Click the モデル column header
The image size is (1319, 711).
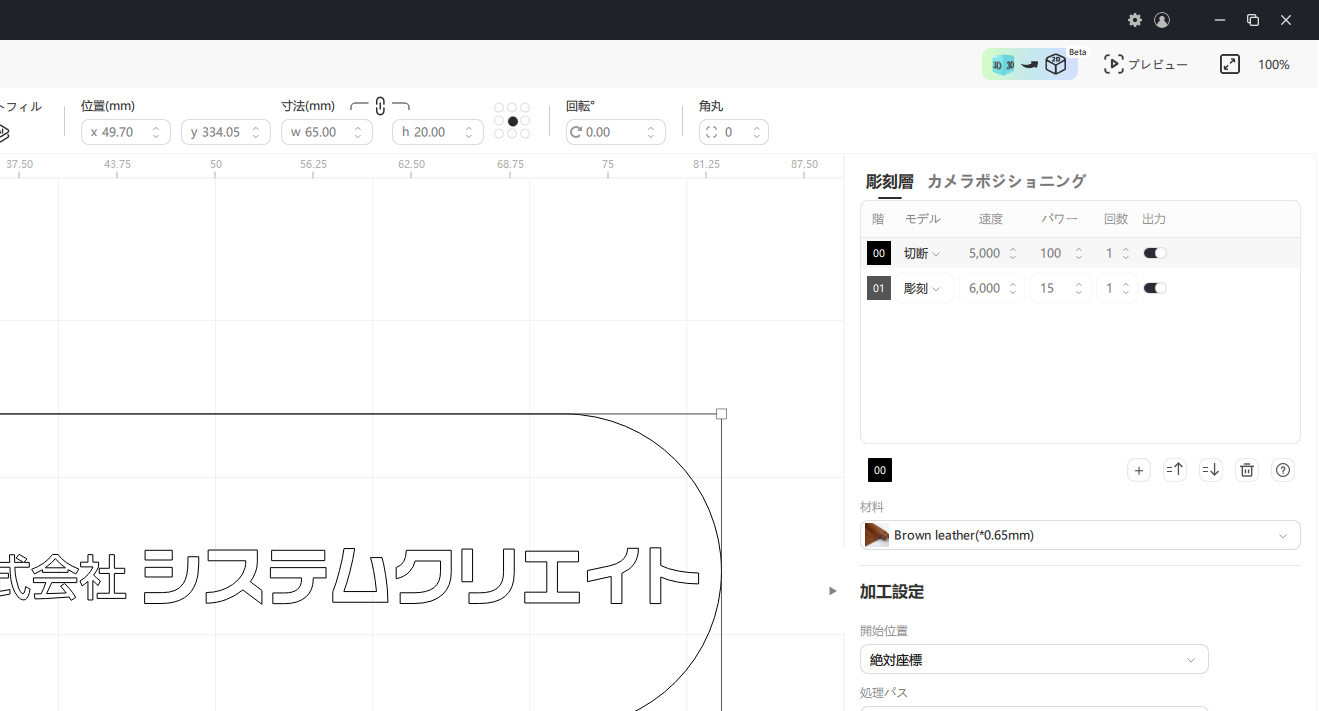(923, 219)
